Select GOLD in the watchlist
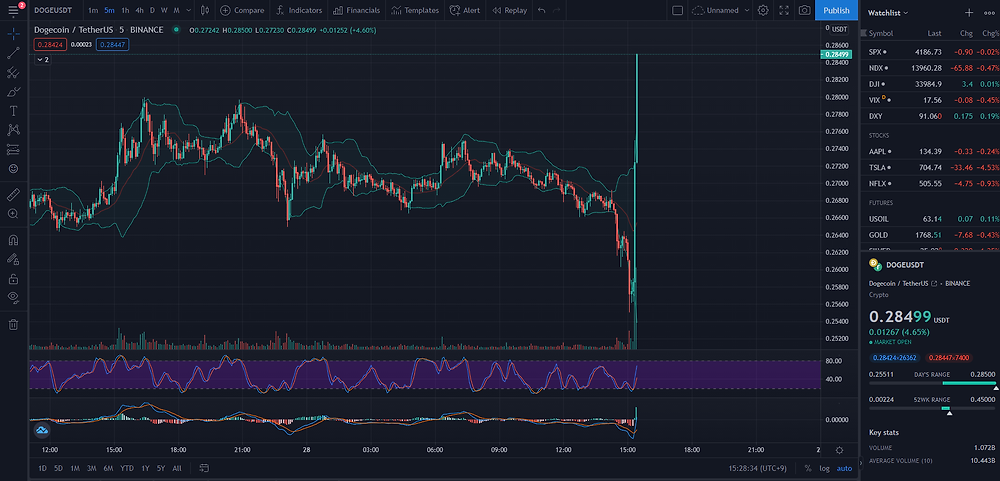The image size is (1000, 481). click(x=930, y=235)
